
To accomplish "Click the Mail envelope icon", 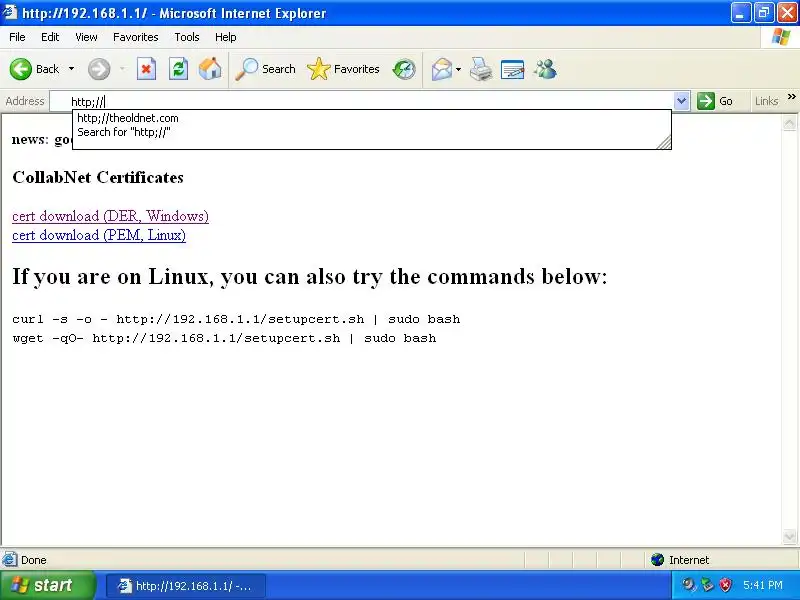I will point(442,69).
